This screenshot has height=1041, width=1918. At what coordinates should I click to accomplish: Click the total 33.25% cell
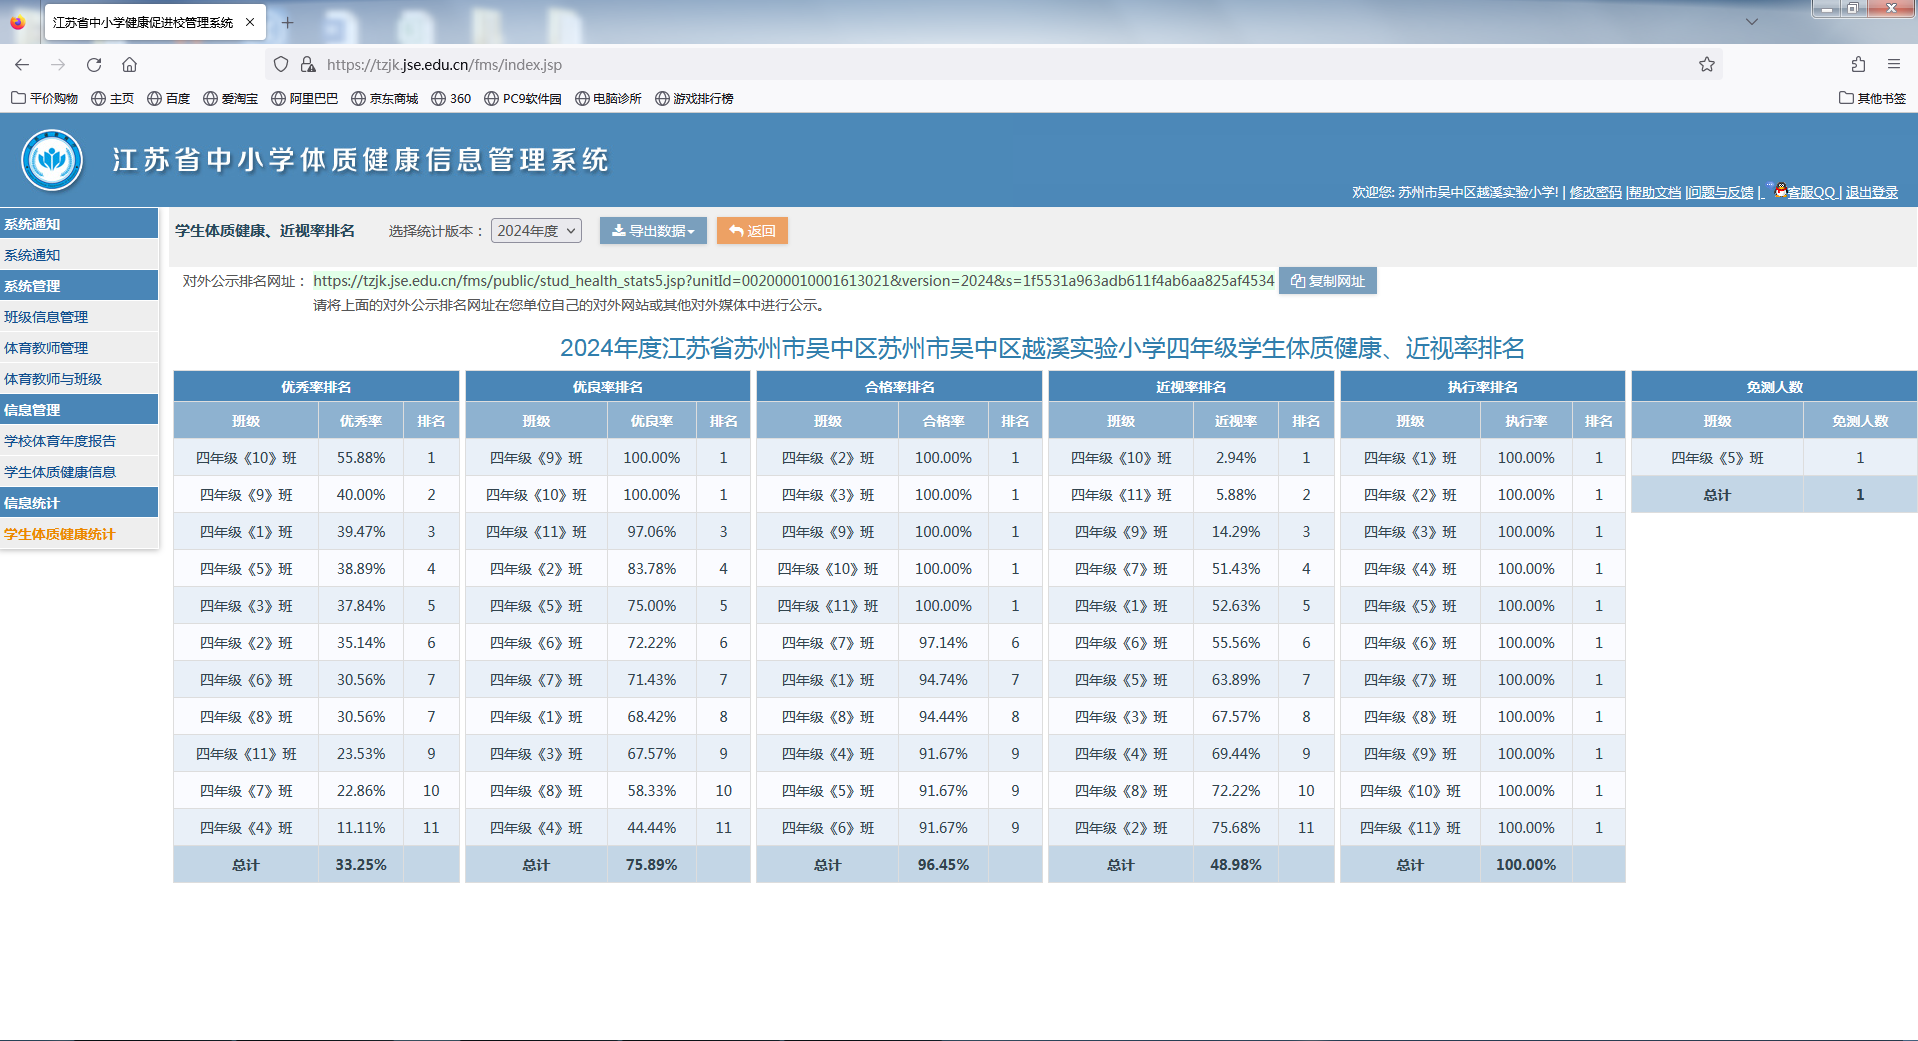click(x=361, y=865)
